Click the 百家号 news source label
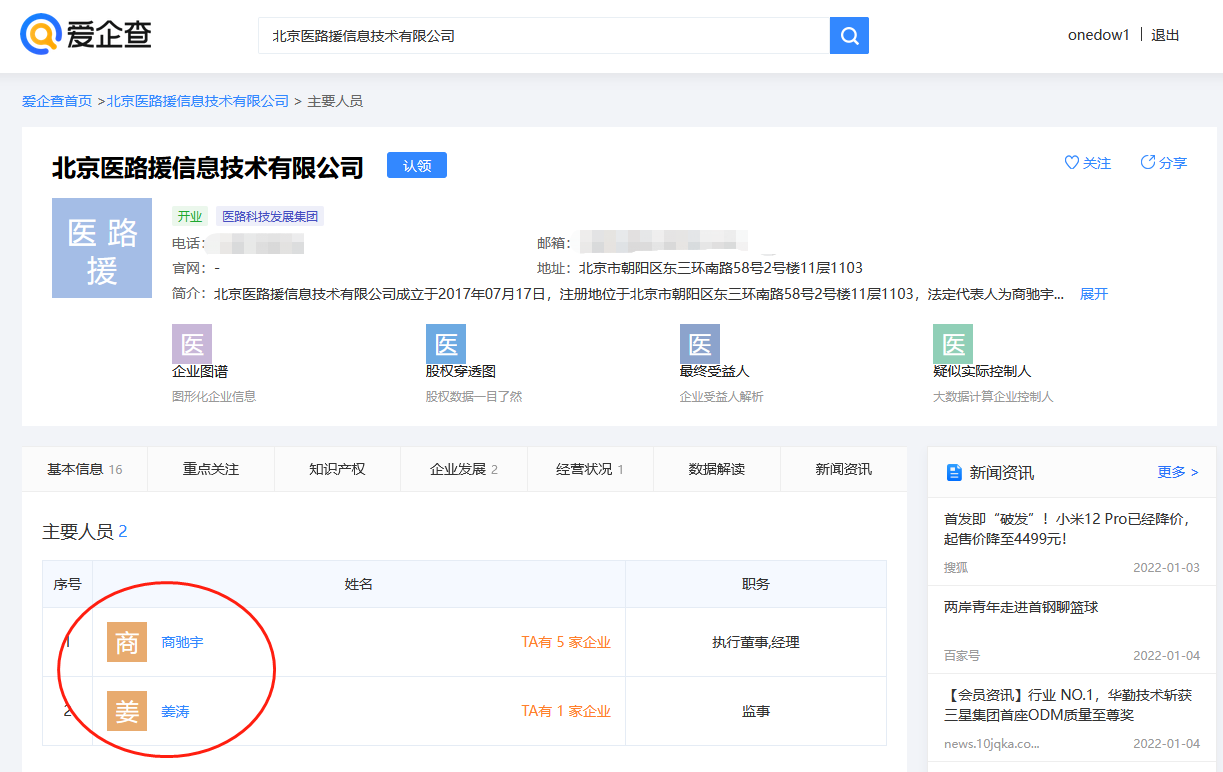 pyautogui.click(x=962, y=656)
